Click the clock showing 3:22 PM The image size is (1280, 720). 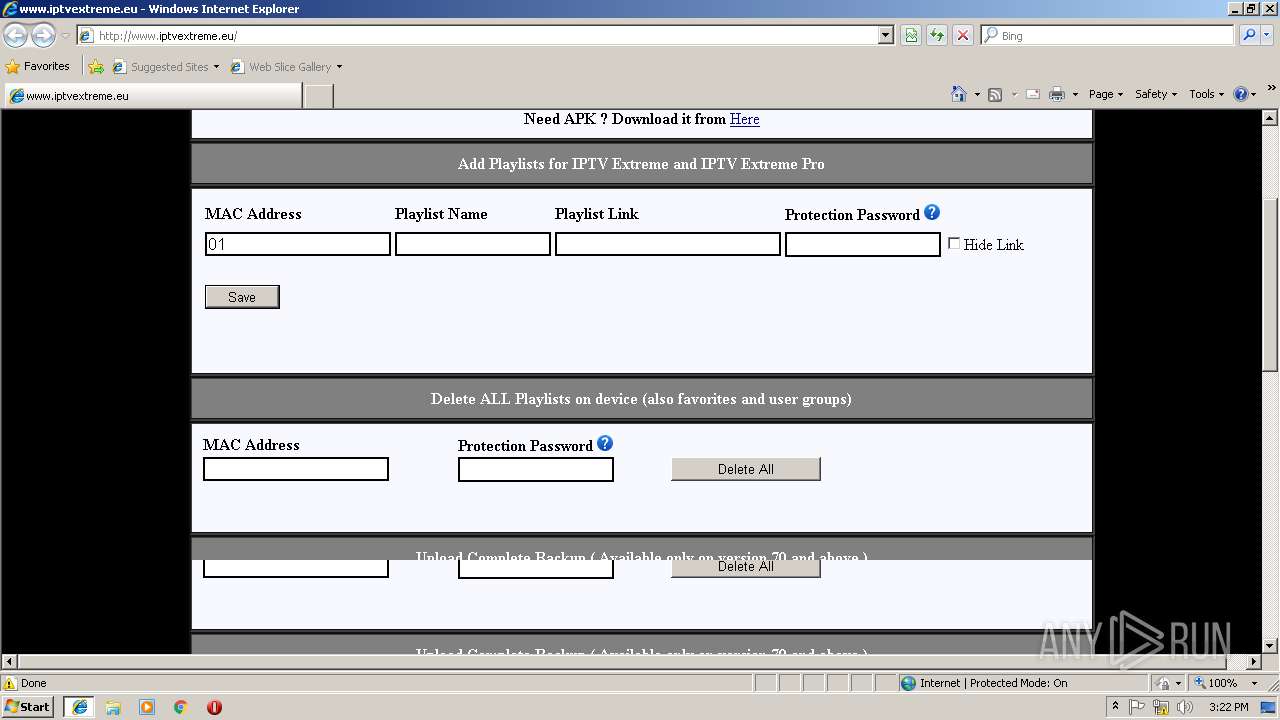(x=1228, y=707)
